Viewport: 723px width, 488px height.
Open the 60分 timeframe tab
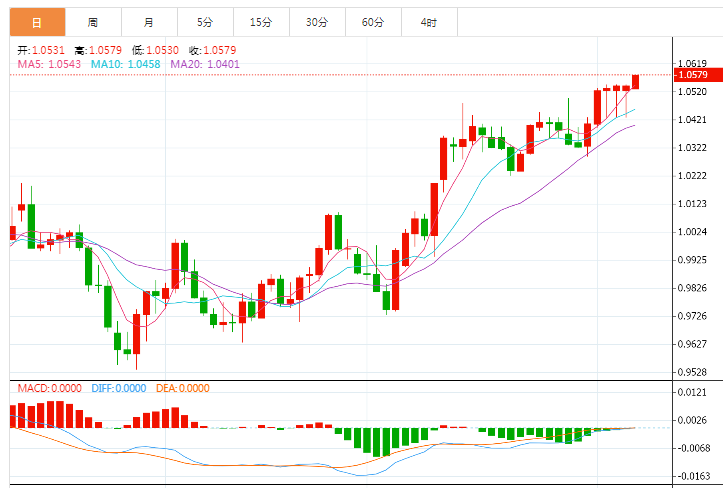[373, 22]
